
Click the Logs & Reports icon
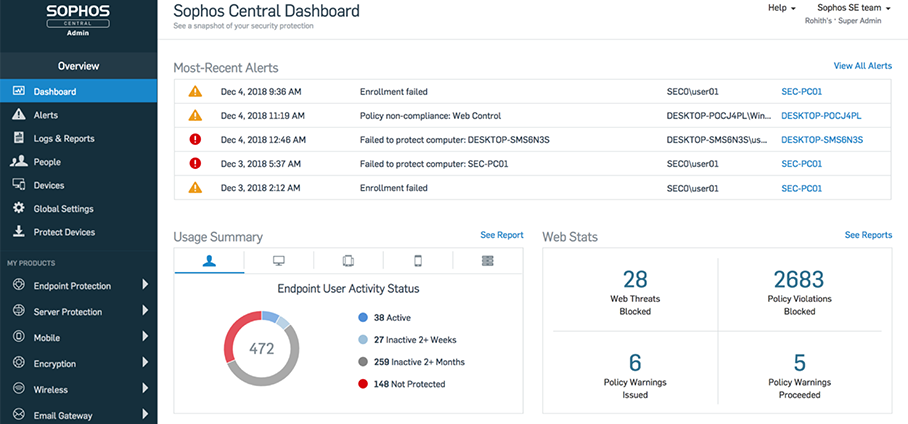pos(18,138)
